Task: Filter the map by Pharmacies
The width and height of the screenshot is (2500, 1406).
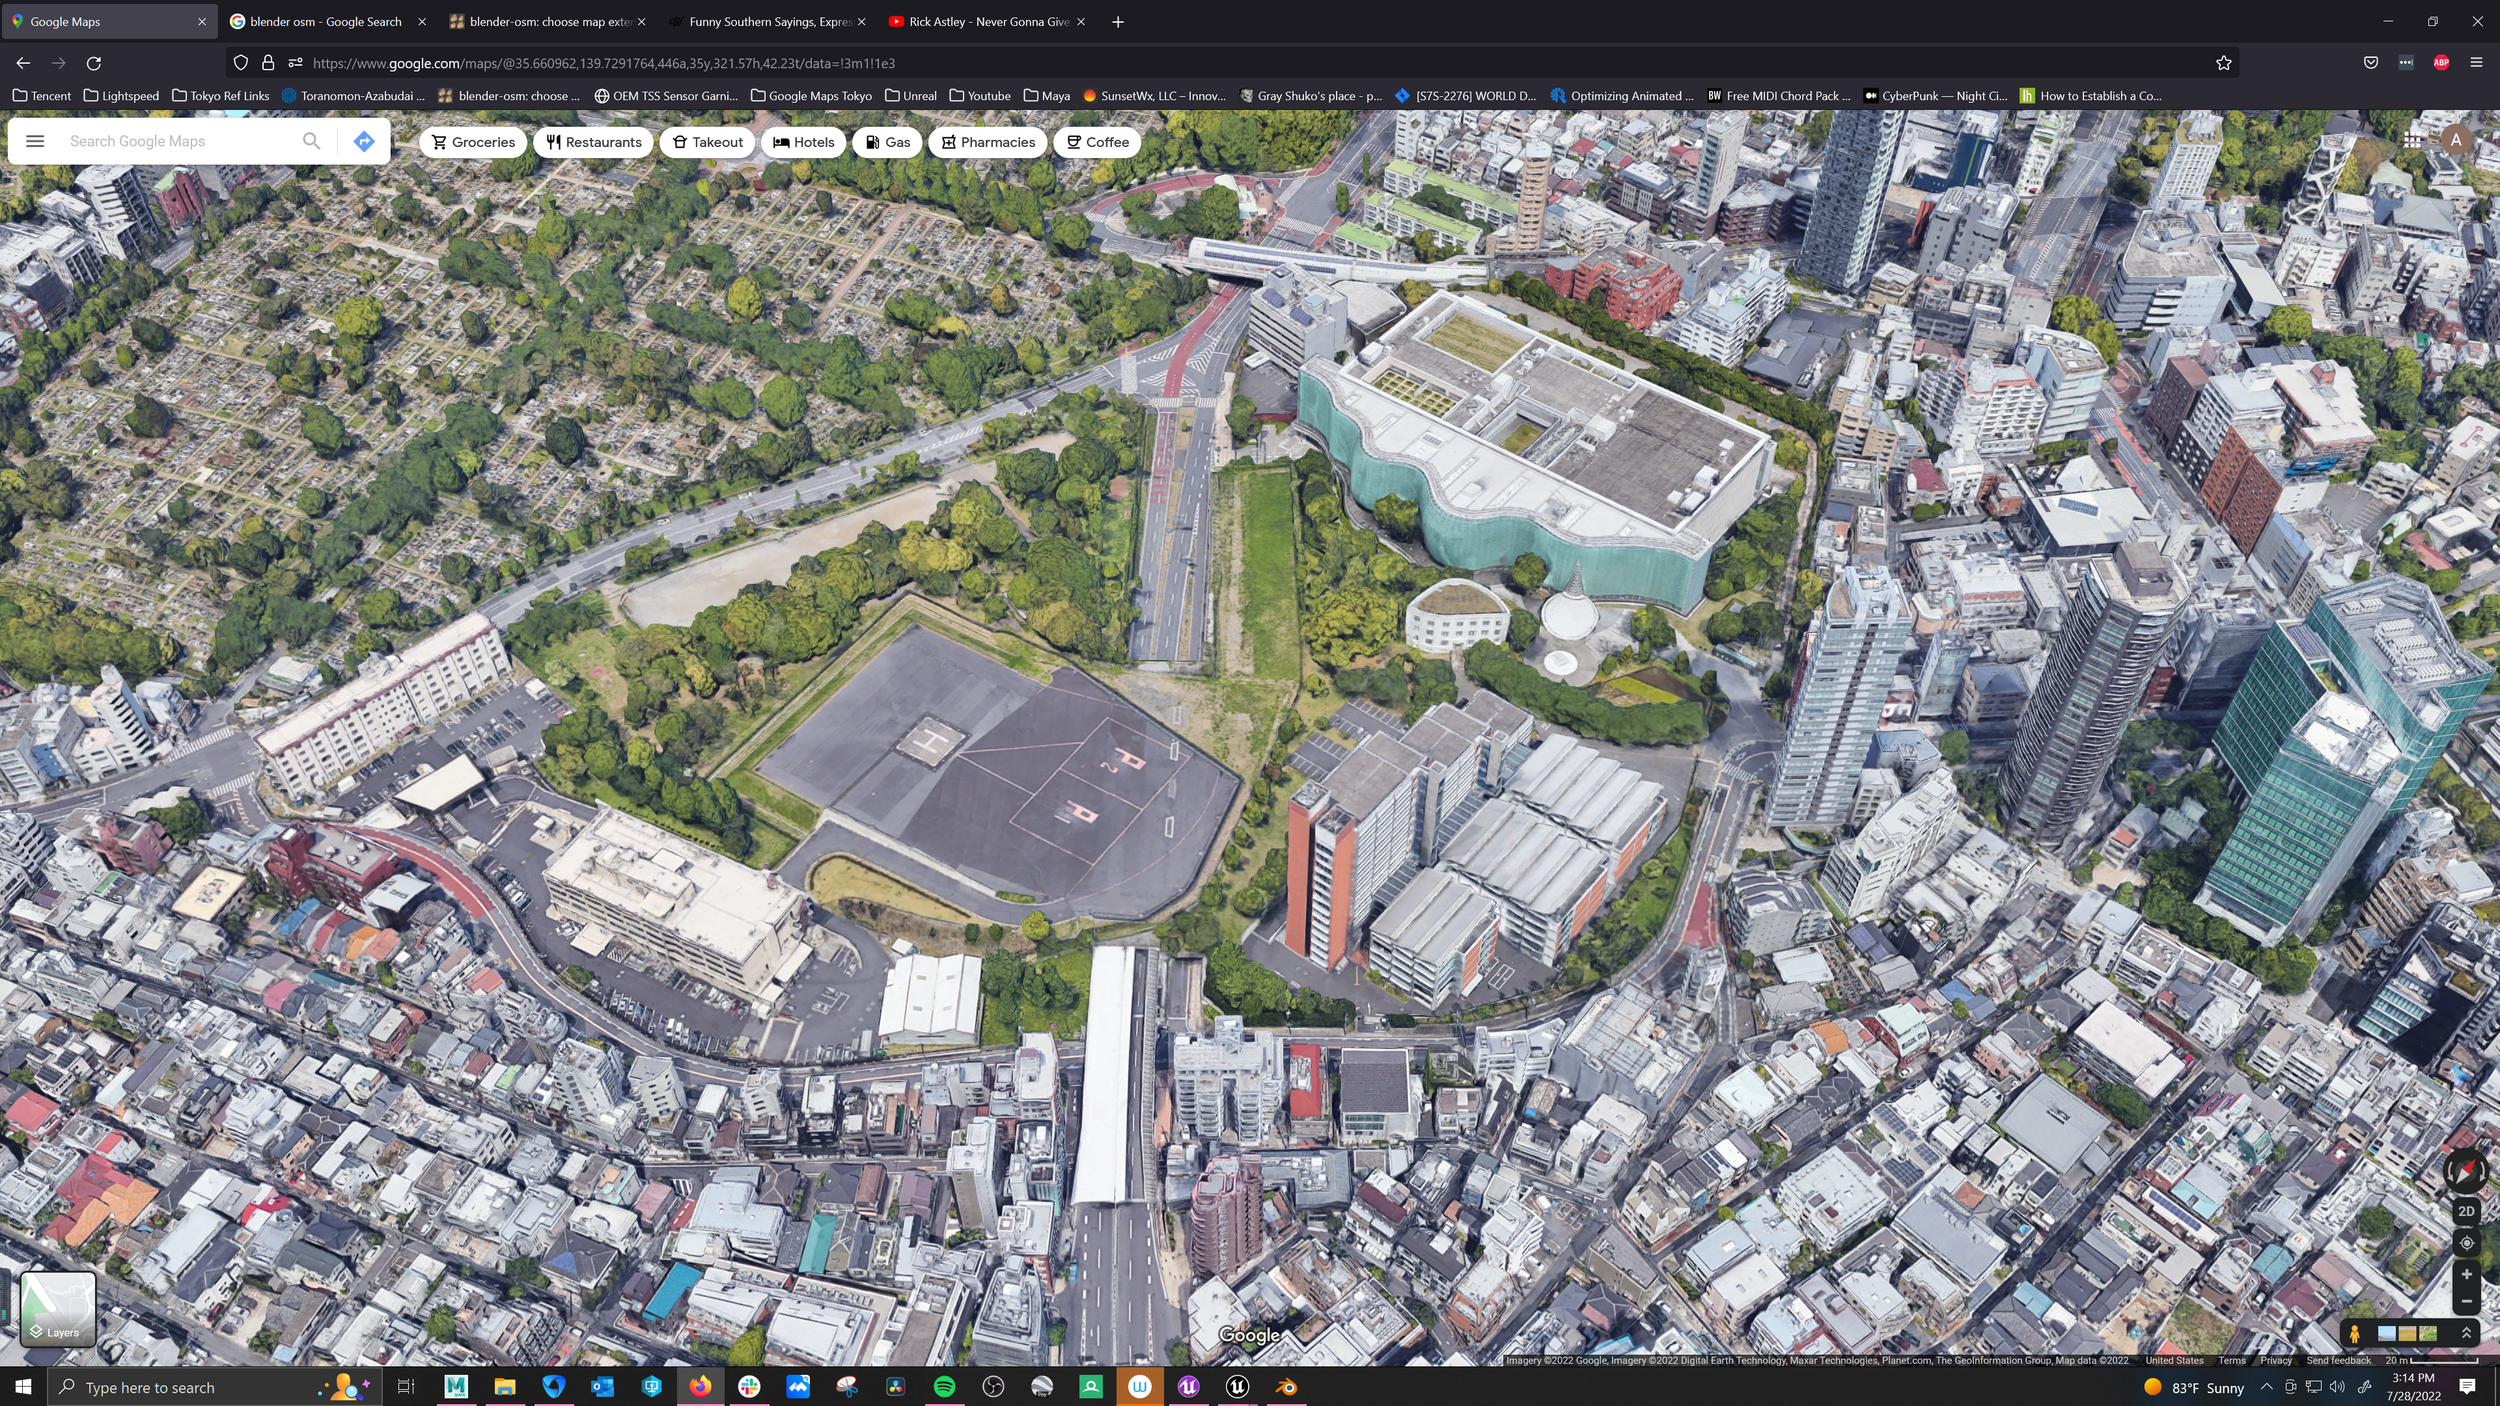Action: pyautogui.click(x=988, y=142)
